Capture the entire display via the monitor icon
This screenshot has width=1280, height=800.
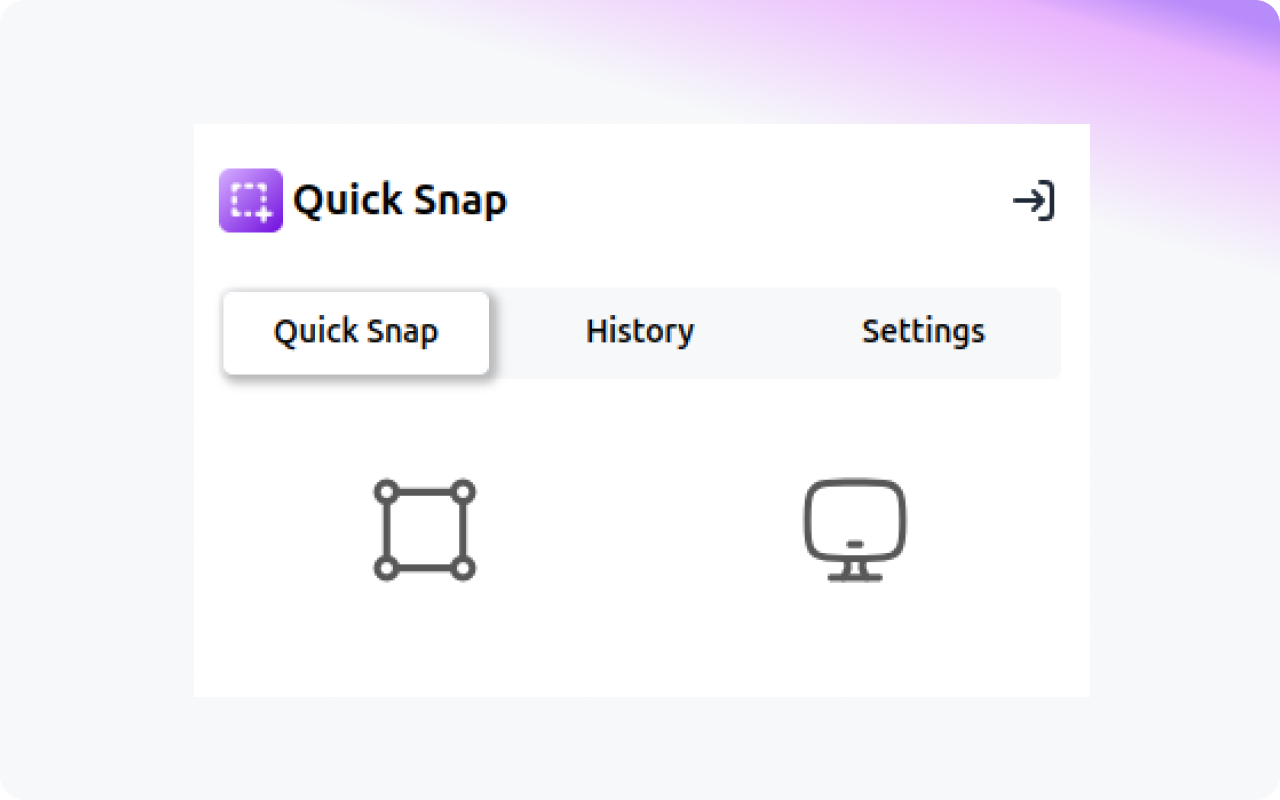pos(855,530)
